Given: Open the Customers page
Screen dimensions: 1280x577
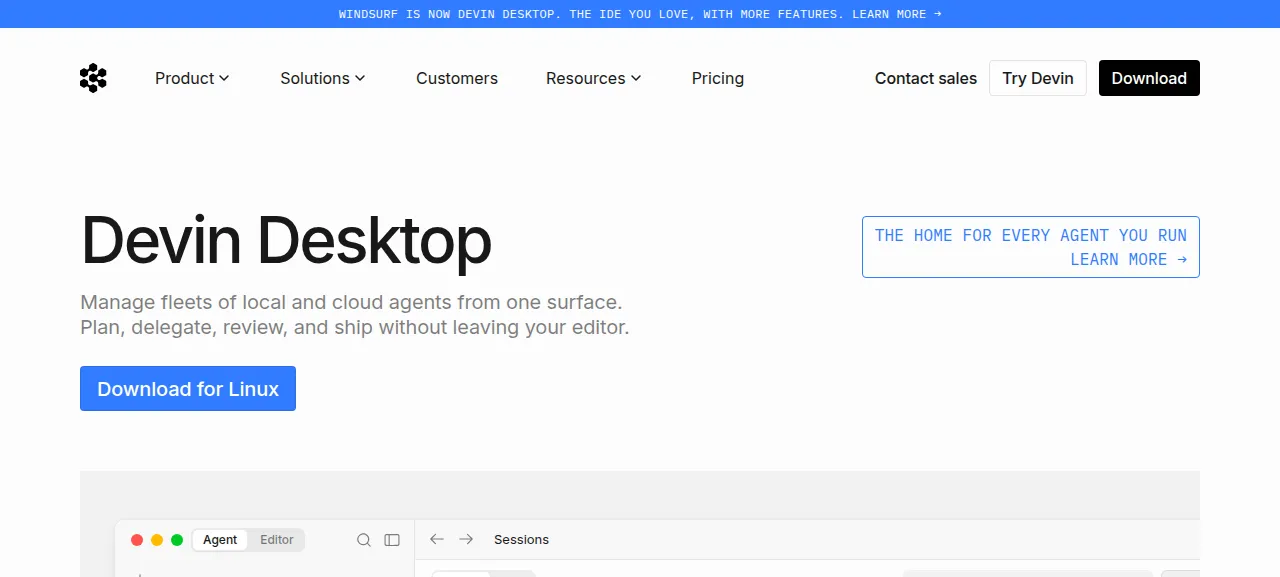Looking at the screenshot, I should (x=457, y=78).
